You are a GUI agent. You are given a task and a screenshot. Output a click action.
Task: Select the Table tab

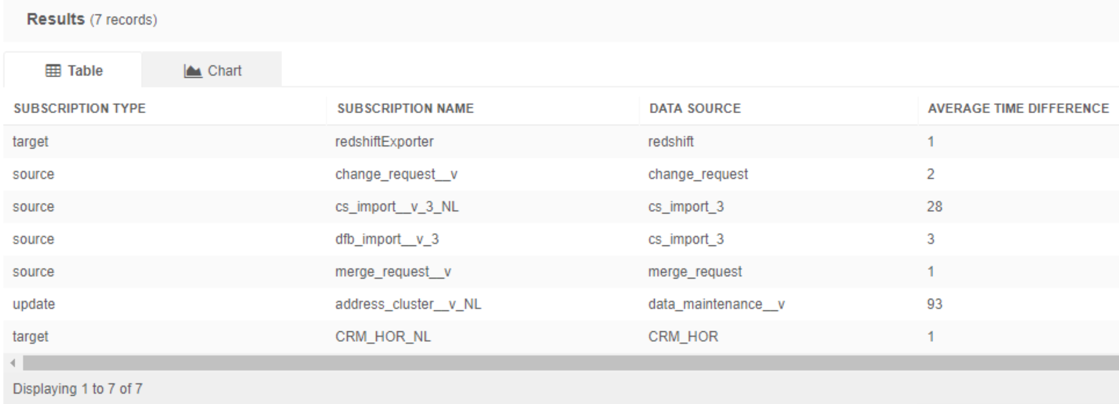click(72, 71)
